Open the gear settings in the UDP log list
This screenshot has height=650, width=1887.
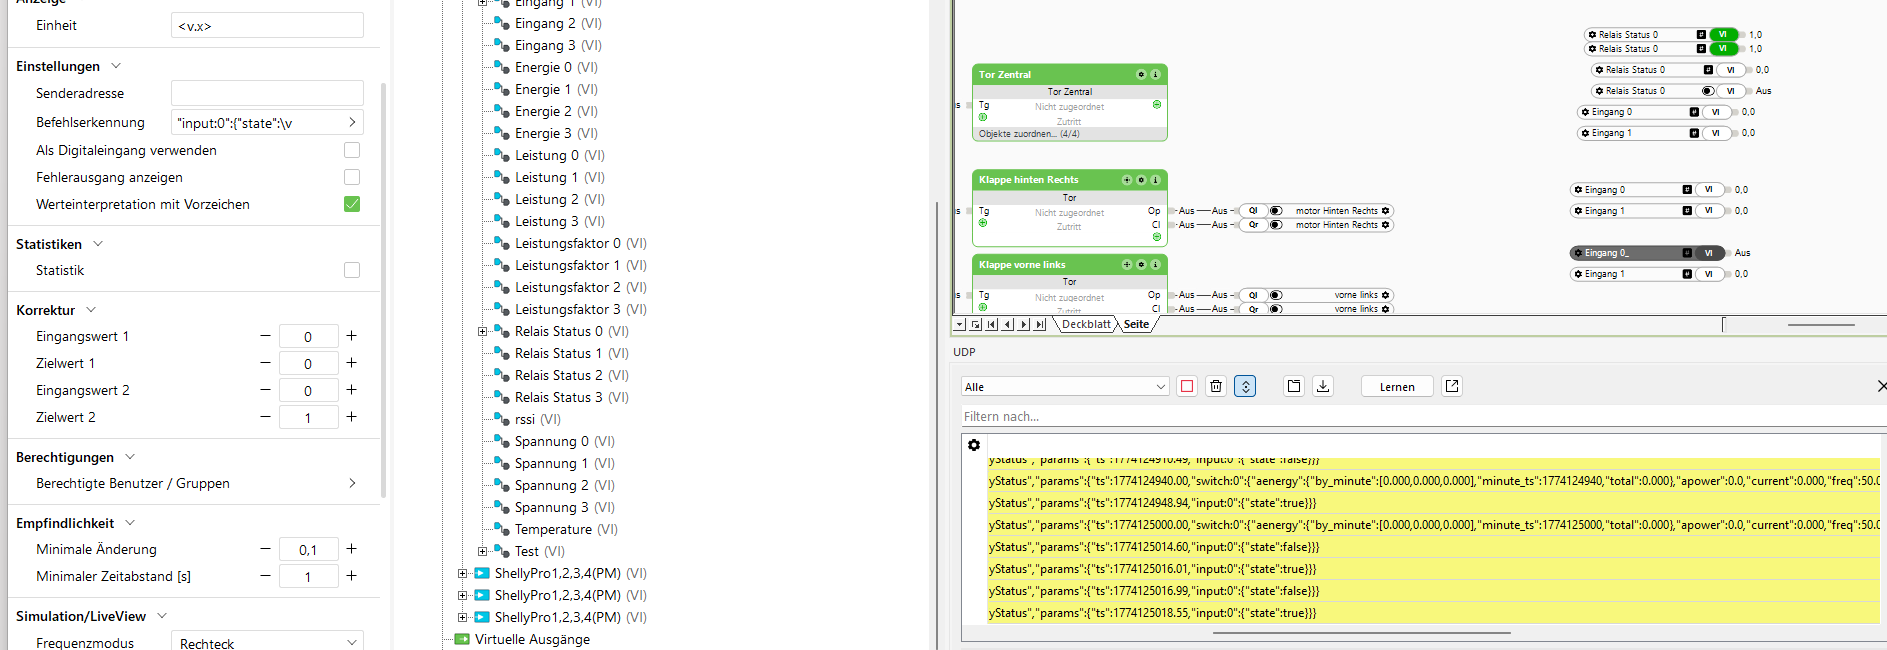click(974, 445)
